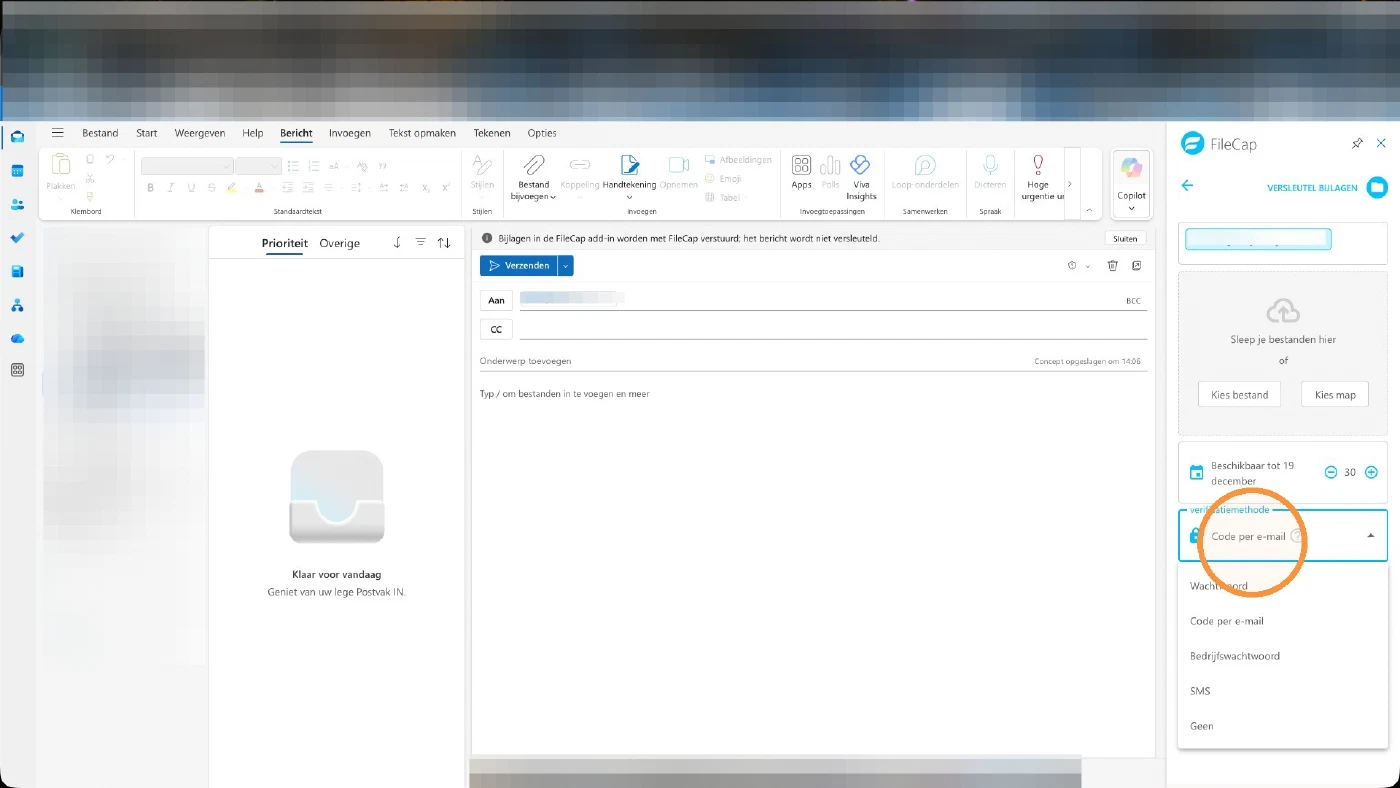This screenshot has width=1400, height=788.
Task: Click the Handtekening signature icon
Action: tap(629, 166)
